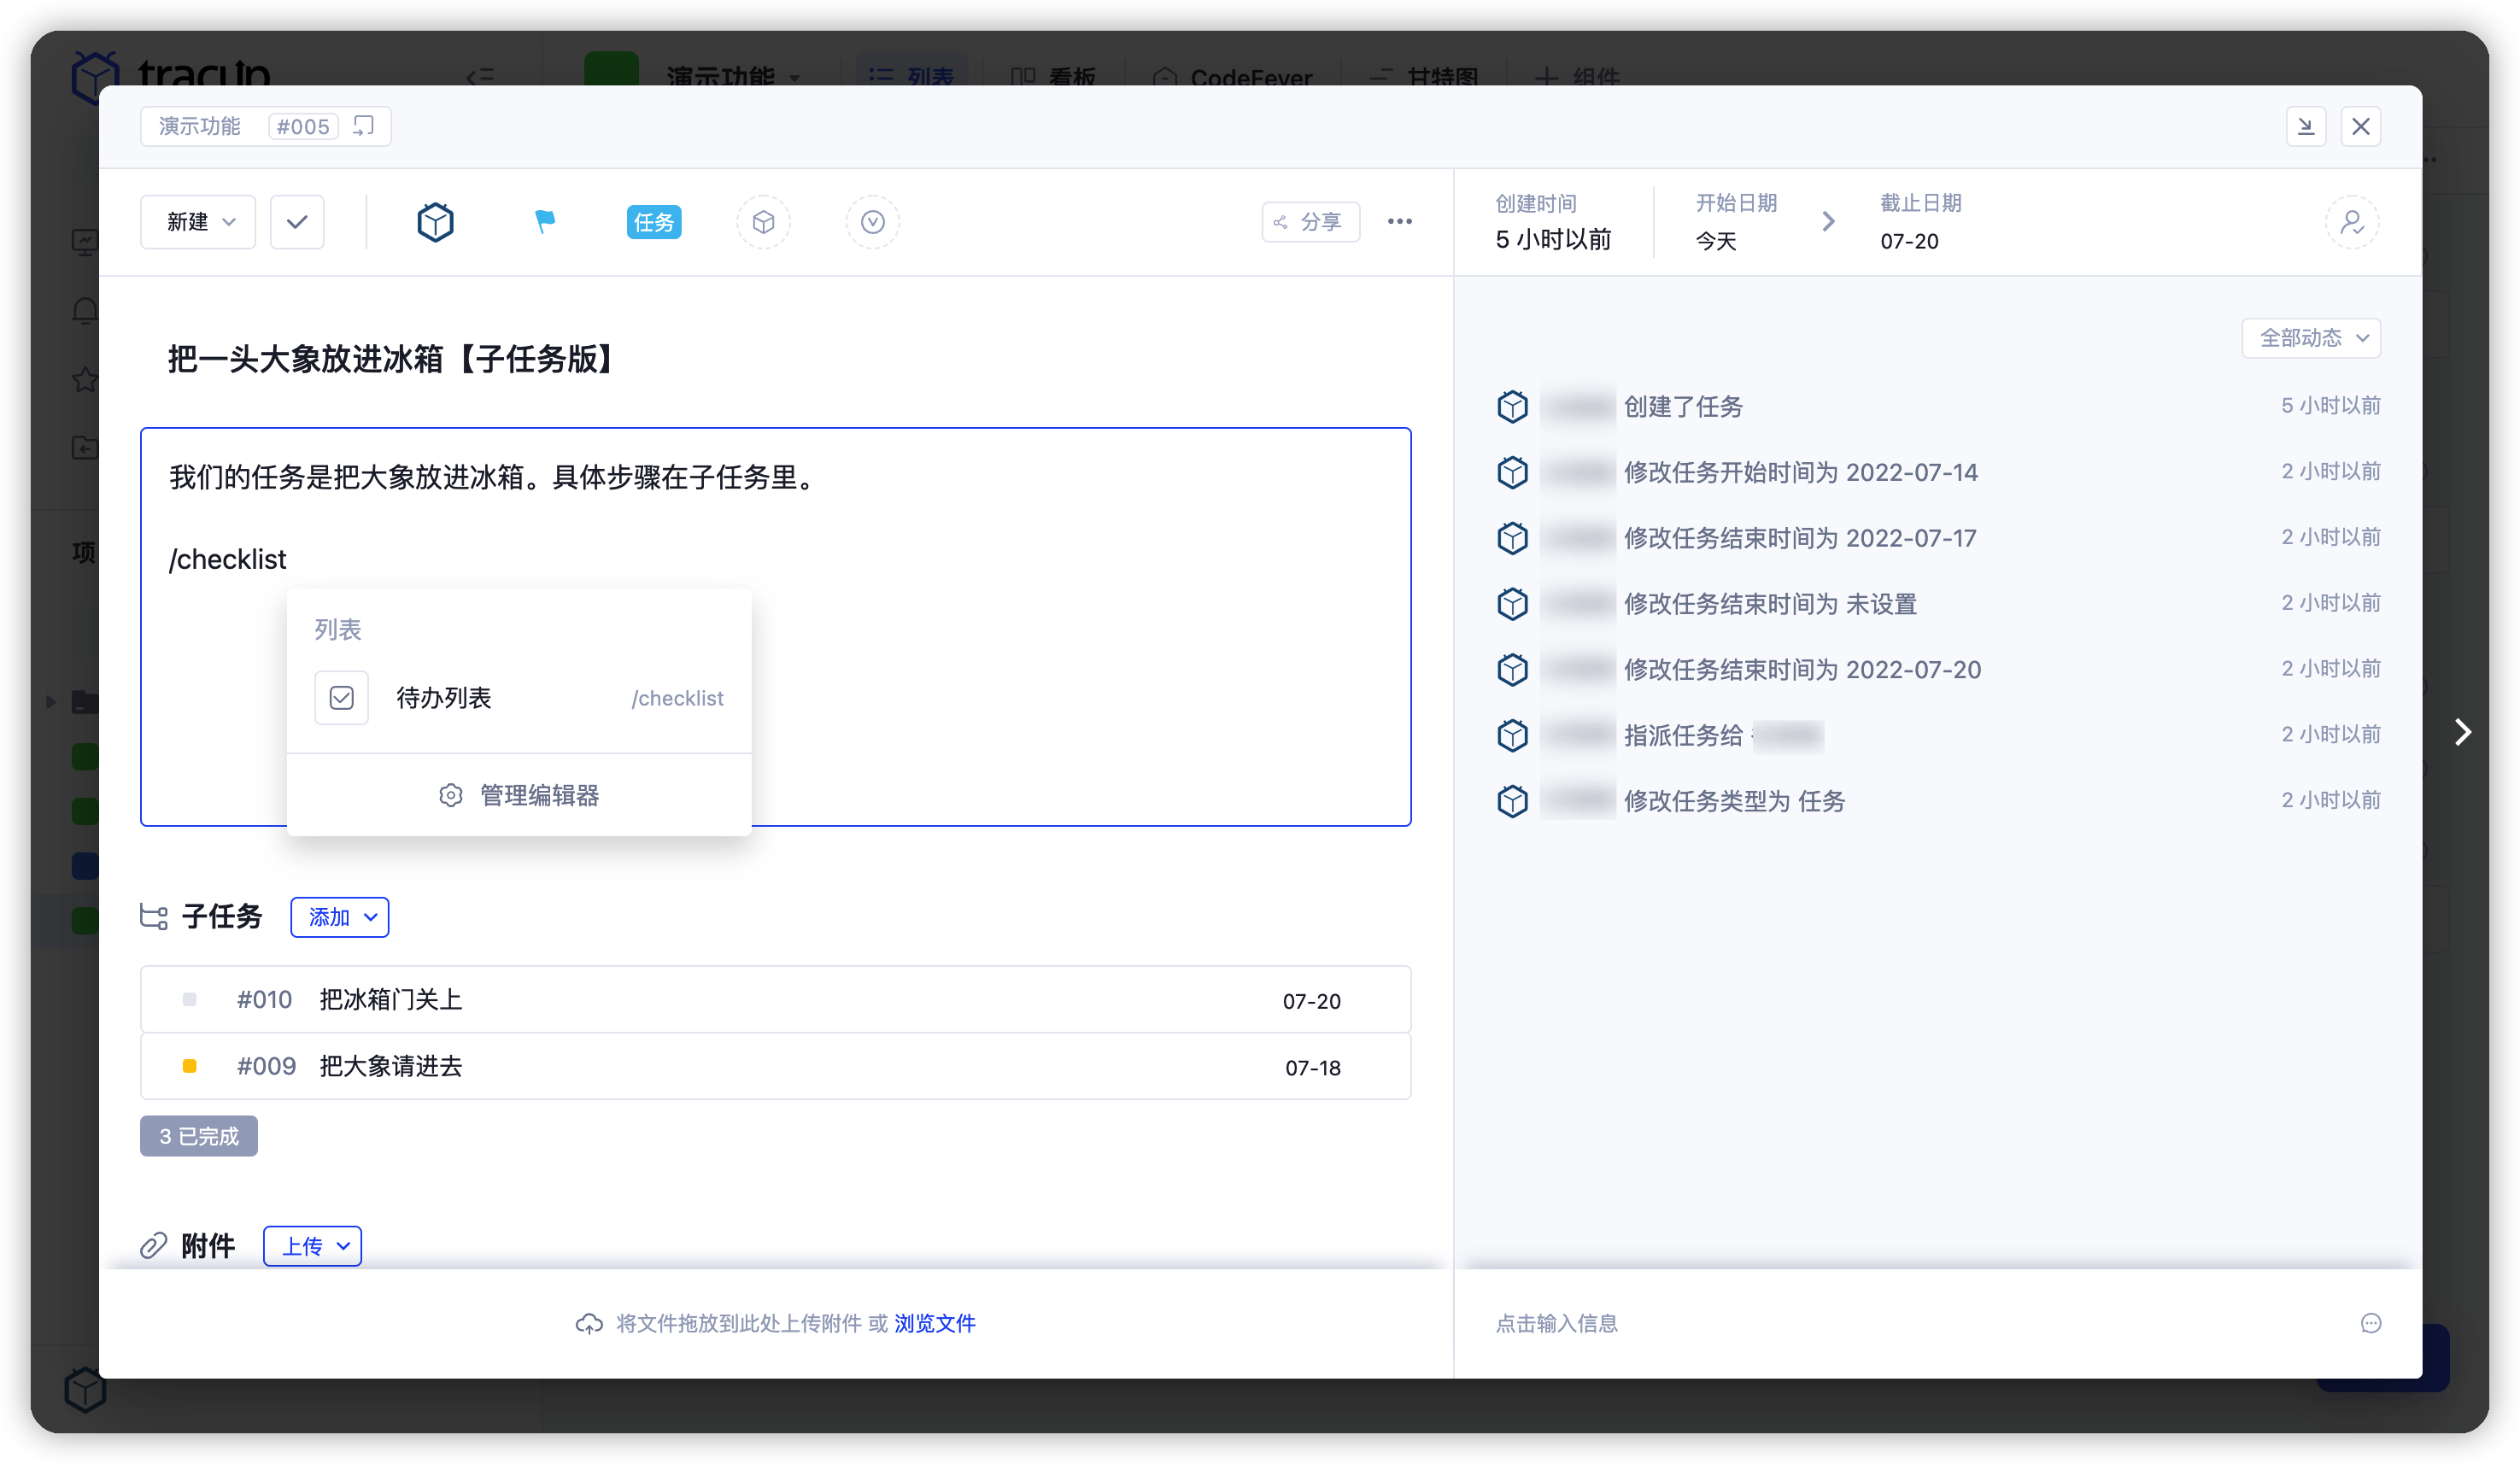2520x1464 pixels.
Task: Click the dashed module cube icon
Action: click(x=764, y=221)
